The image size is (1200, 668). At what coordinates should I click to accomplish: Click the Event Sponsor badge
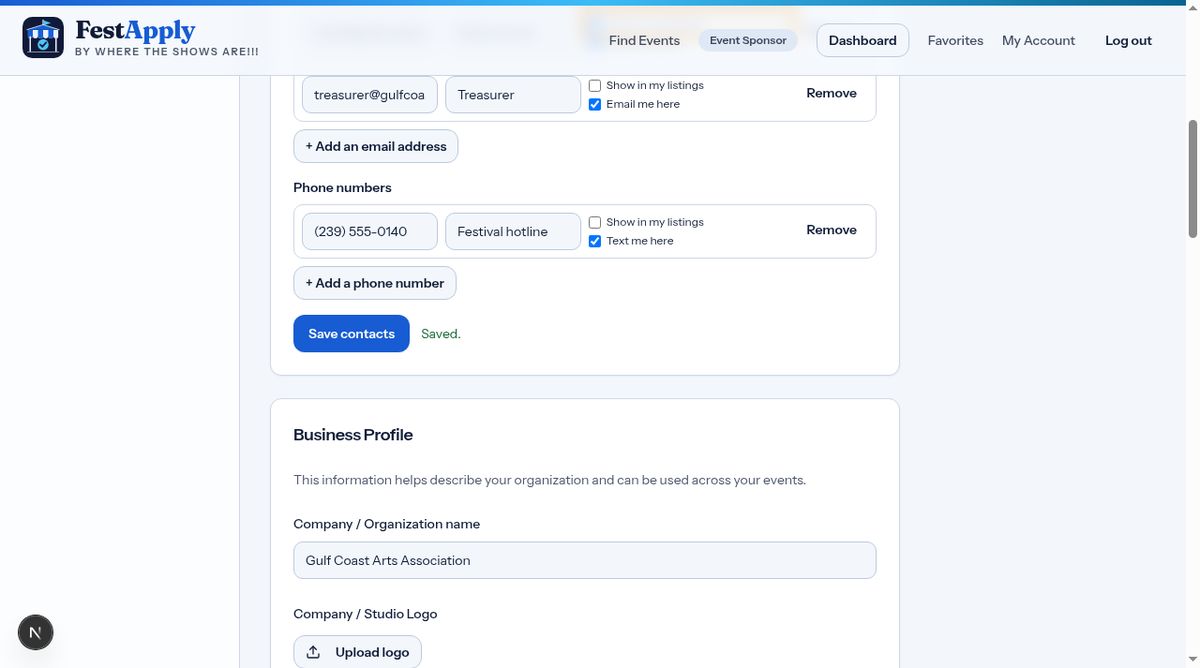coord(748,41)
